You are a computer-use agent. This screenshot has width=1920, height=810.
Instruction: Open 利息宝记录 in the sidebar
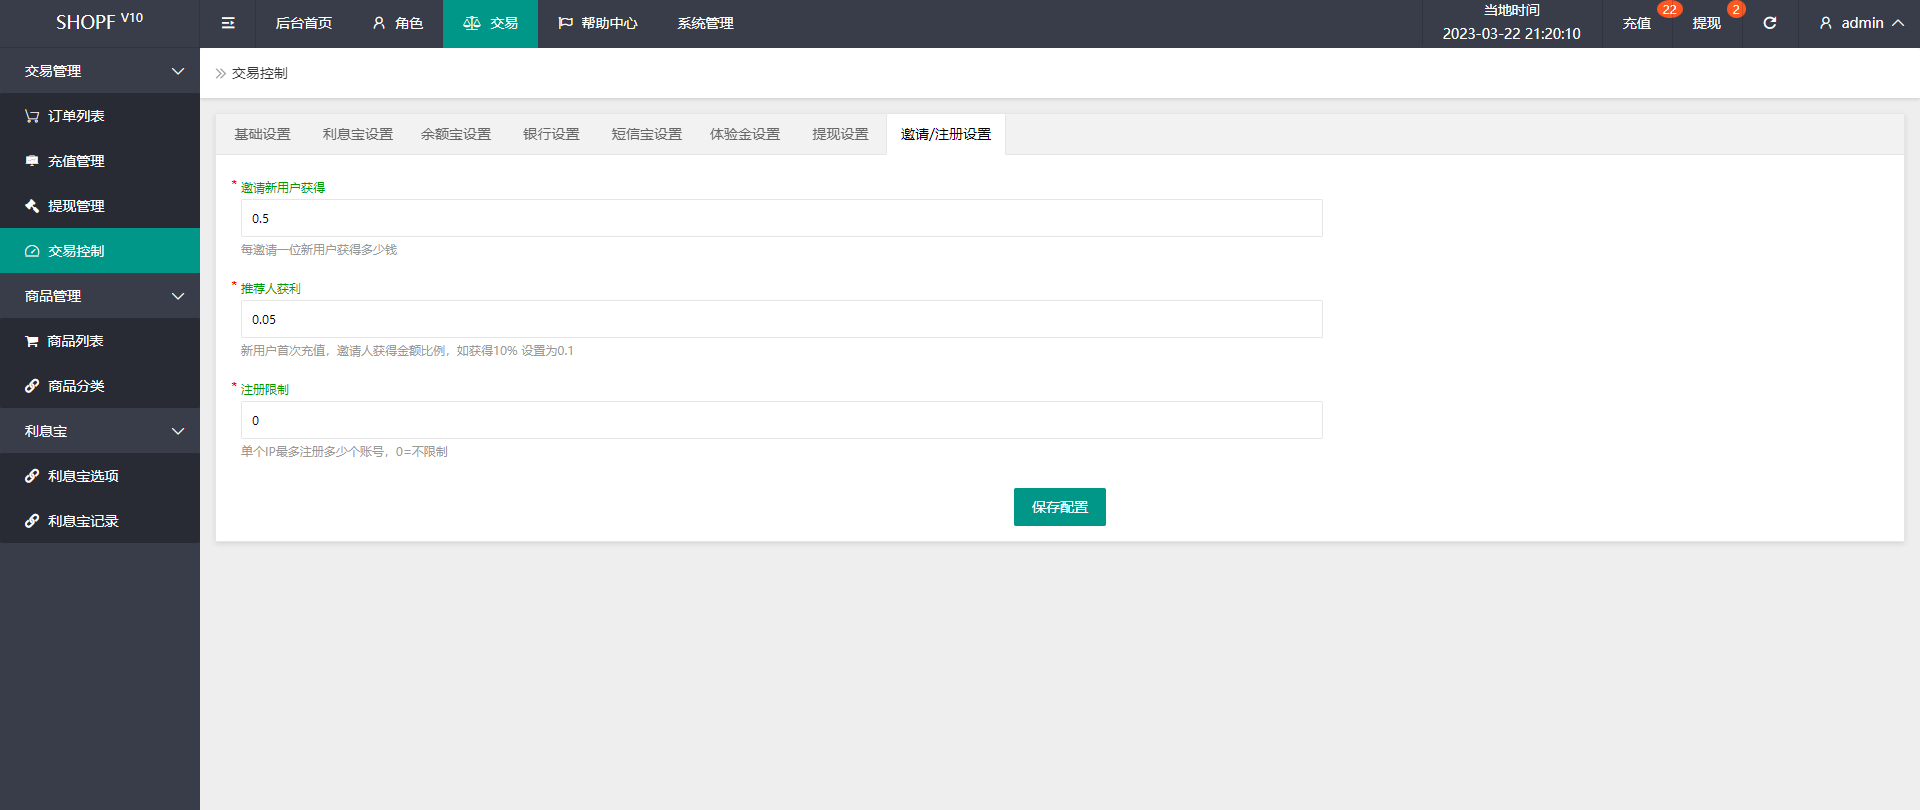(83, 521)
